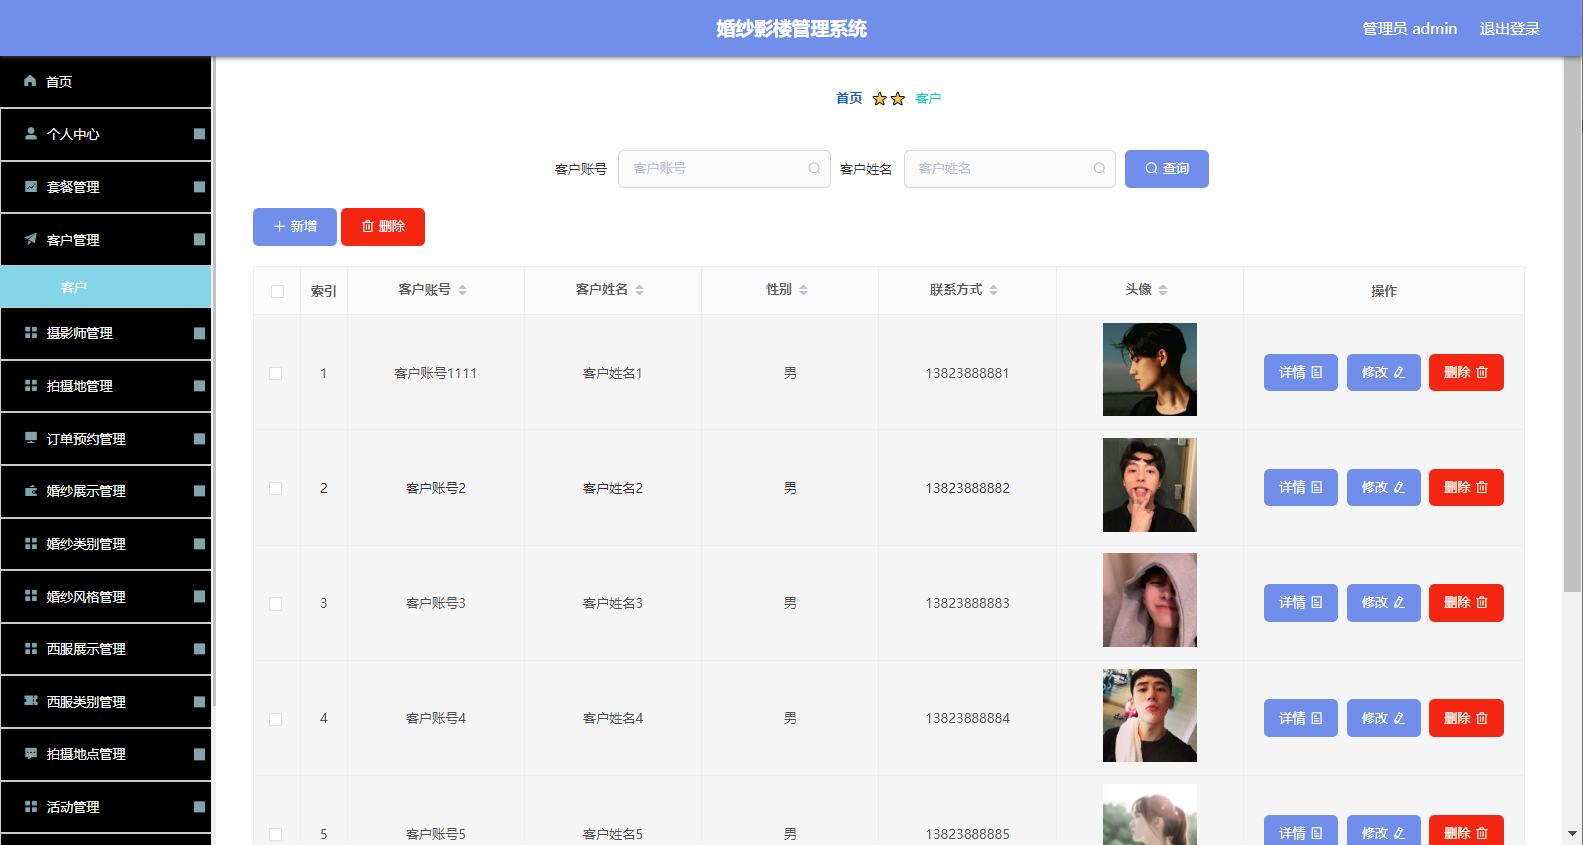Click the magnifier icon in 客户账号 search field
This screenshot has width=1583, height=845.
click(x=814, y=168)
